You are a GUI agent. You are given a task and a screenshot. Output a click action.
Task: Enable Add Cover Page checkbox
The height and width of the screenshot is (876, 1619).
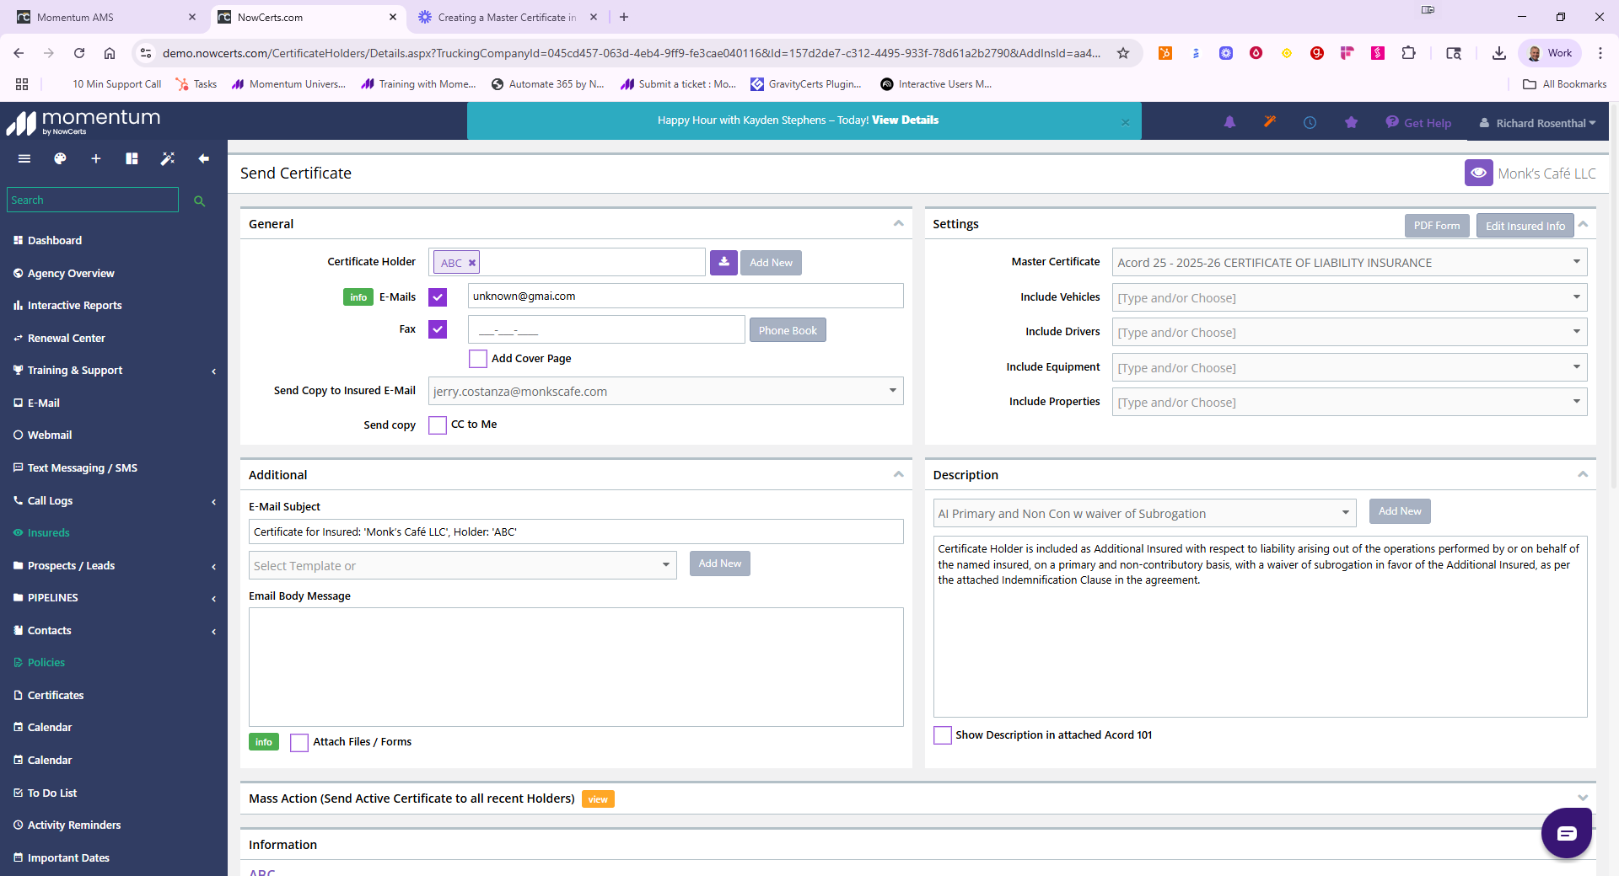[x=478, y=358]
